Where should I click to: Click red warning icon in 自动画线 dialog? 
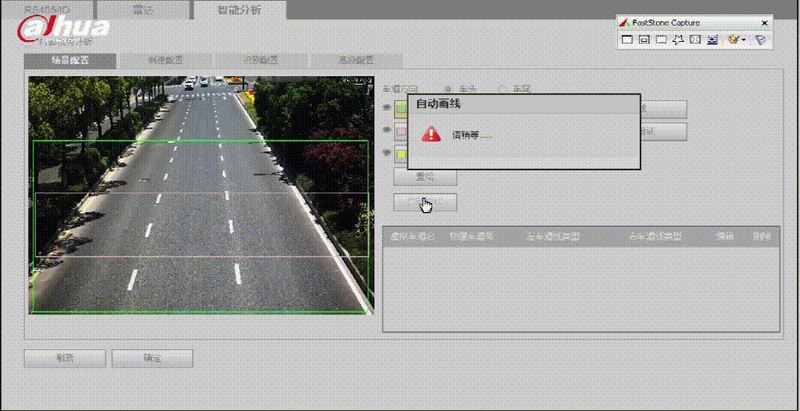point(430,134)
